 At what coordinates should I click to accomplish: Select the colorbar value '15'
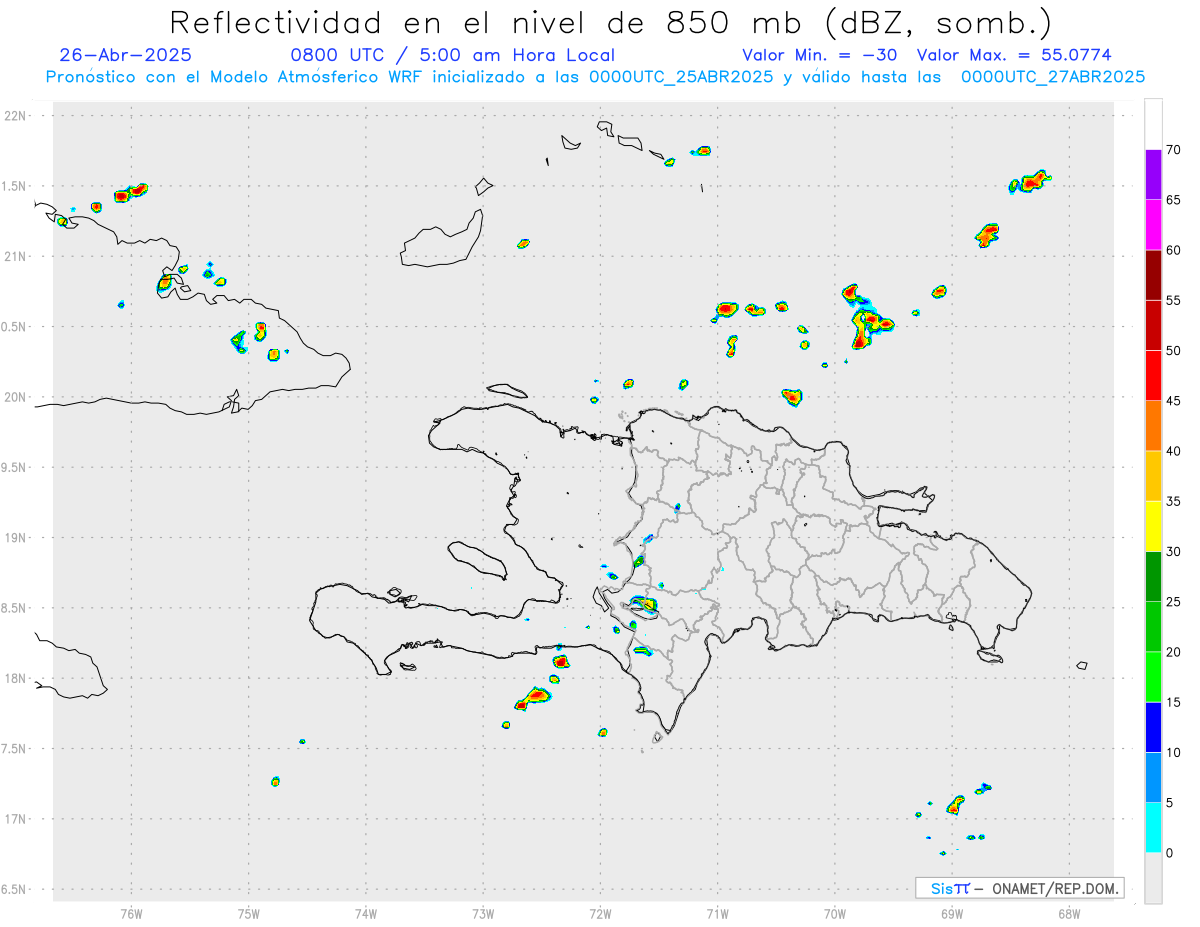tap(1173, 703)
